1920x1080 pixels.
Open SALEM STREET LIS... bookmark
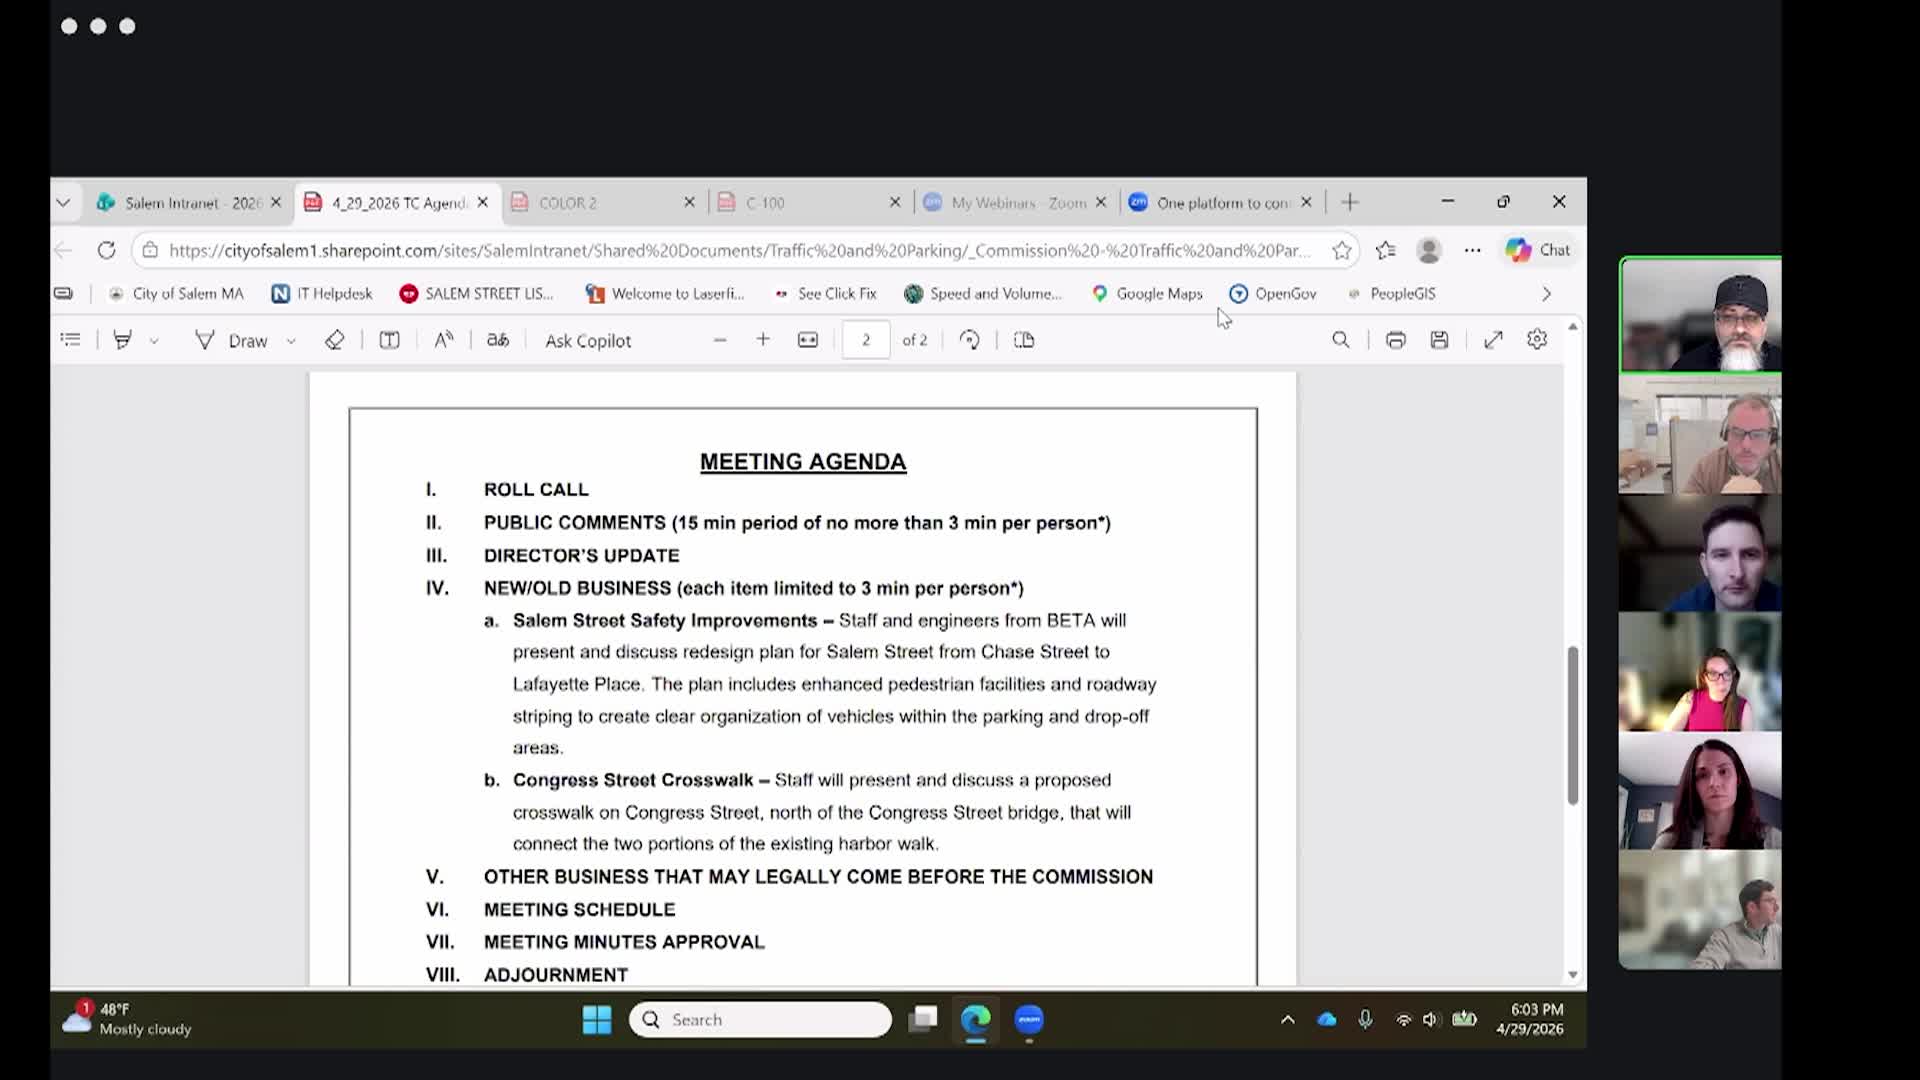(476, 294)
